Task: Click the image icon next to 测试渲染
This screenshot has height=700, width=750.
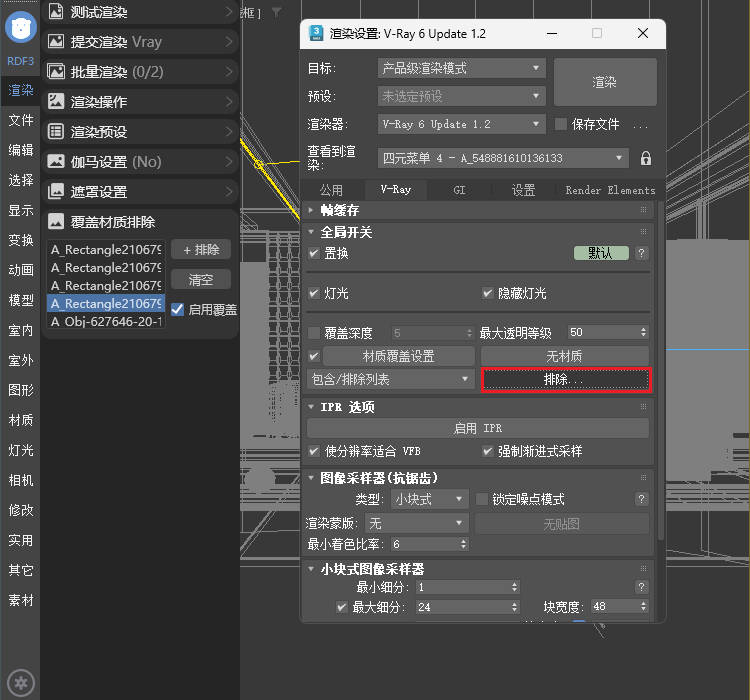Action: click(55, 13)
